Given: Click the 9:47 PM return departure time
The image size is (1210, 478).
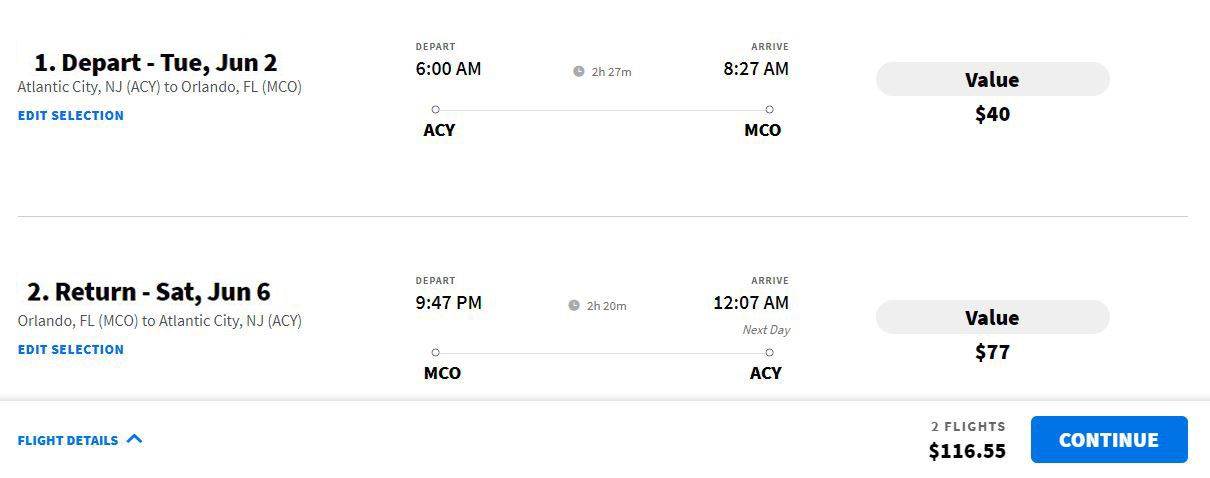Looking at the screenshot, I should [448, 302].
